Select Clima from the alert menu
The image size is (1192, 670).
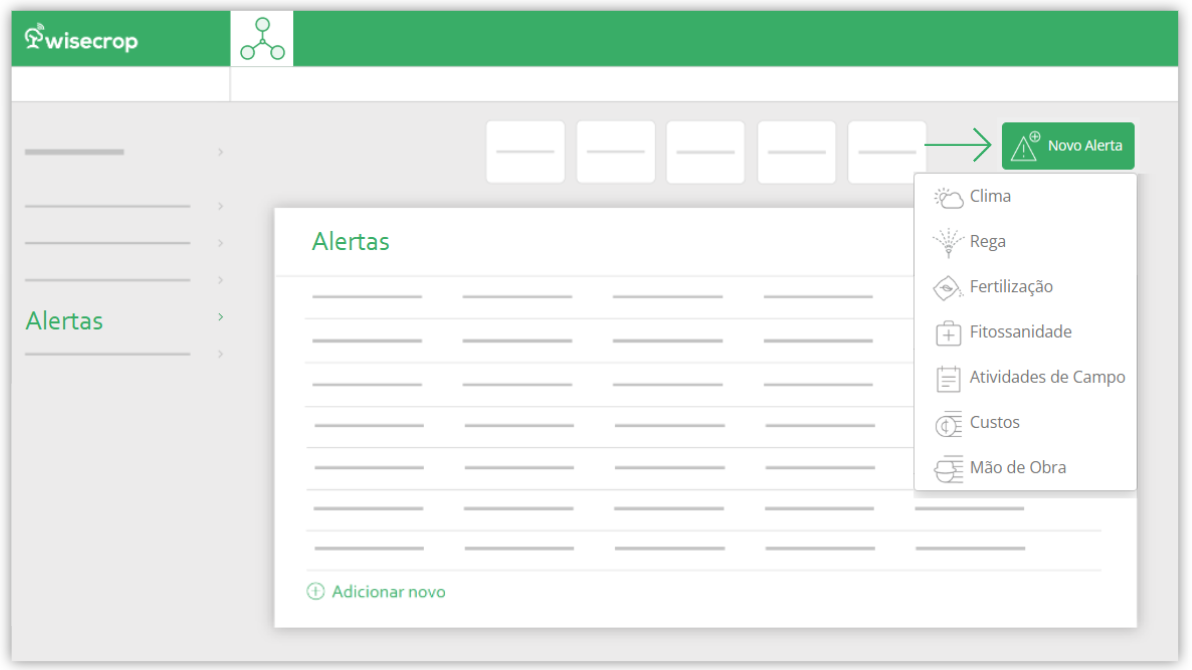pos(990,197)
